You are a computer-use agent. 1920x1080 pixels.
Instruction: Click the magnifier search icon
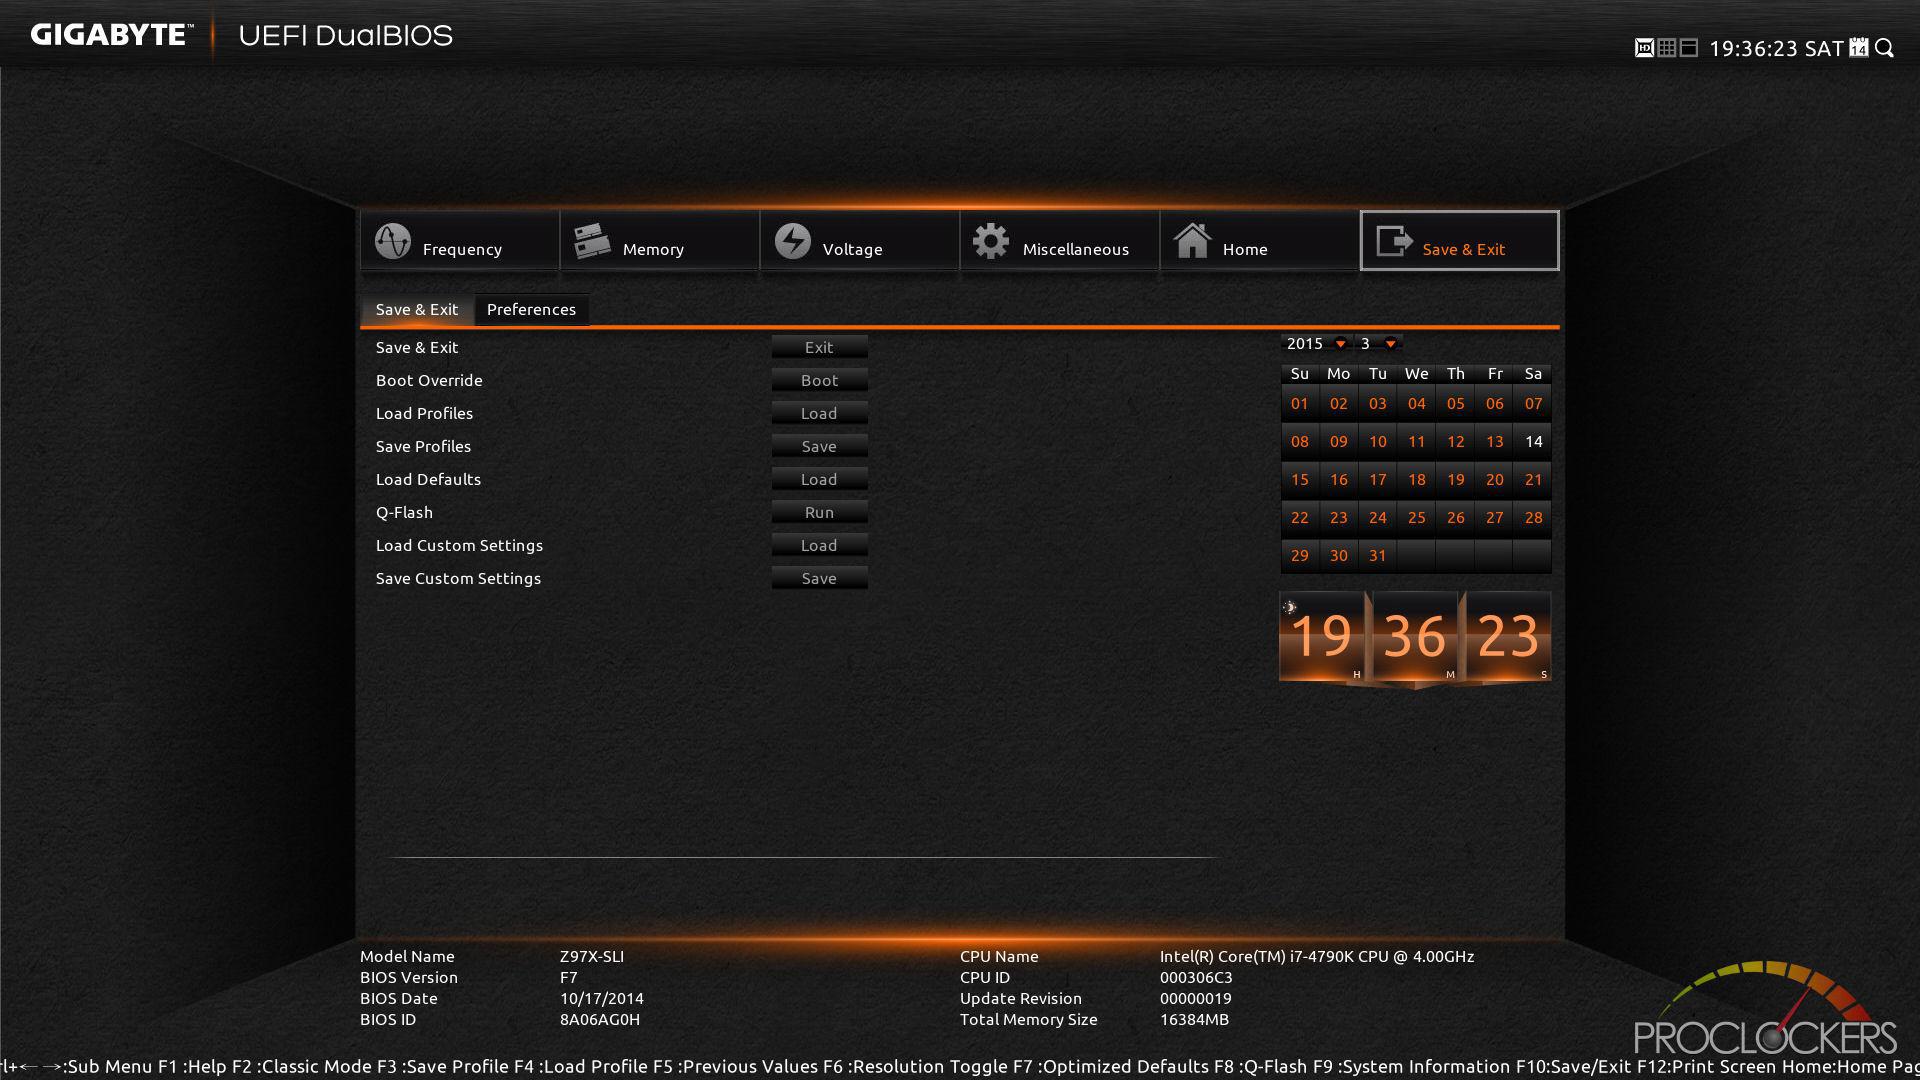[1884, 48]
